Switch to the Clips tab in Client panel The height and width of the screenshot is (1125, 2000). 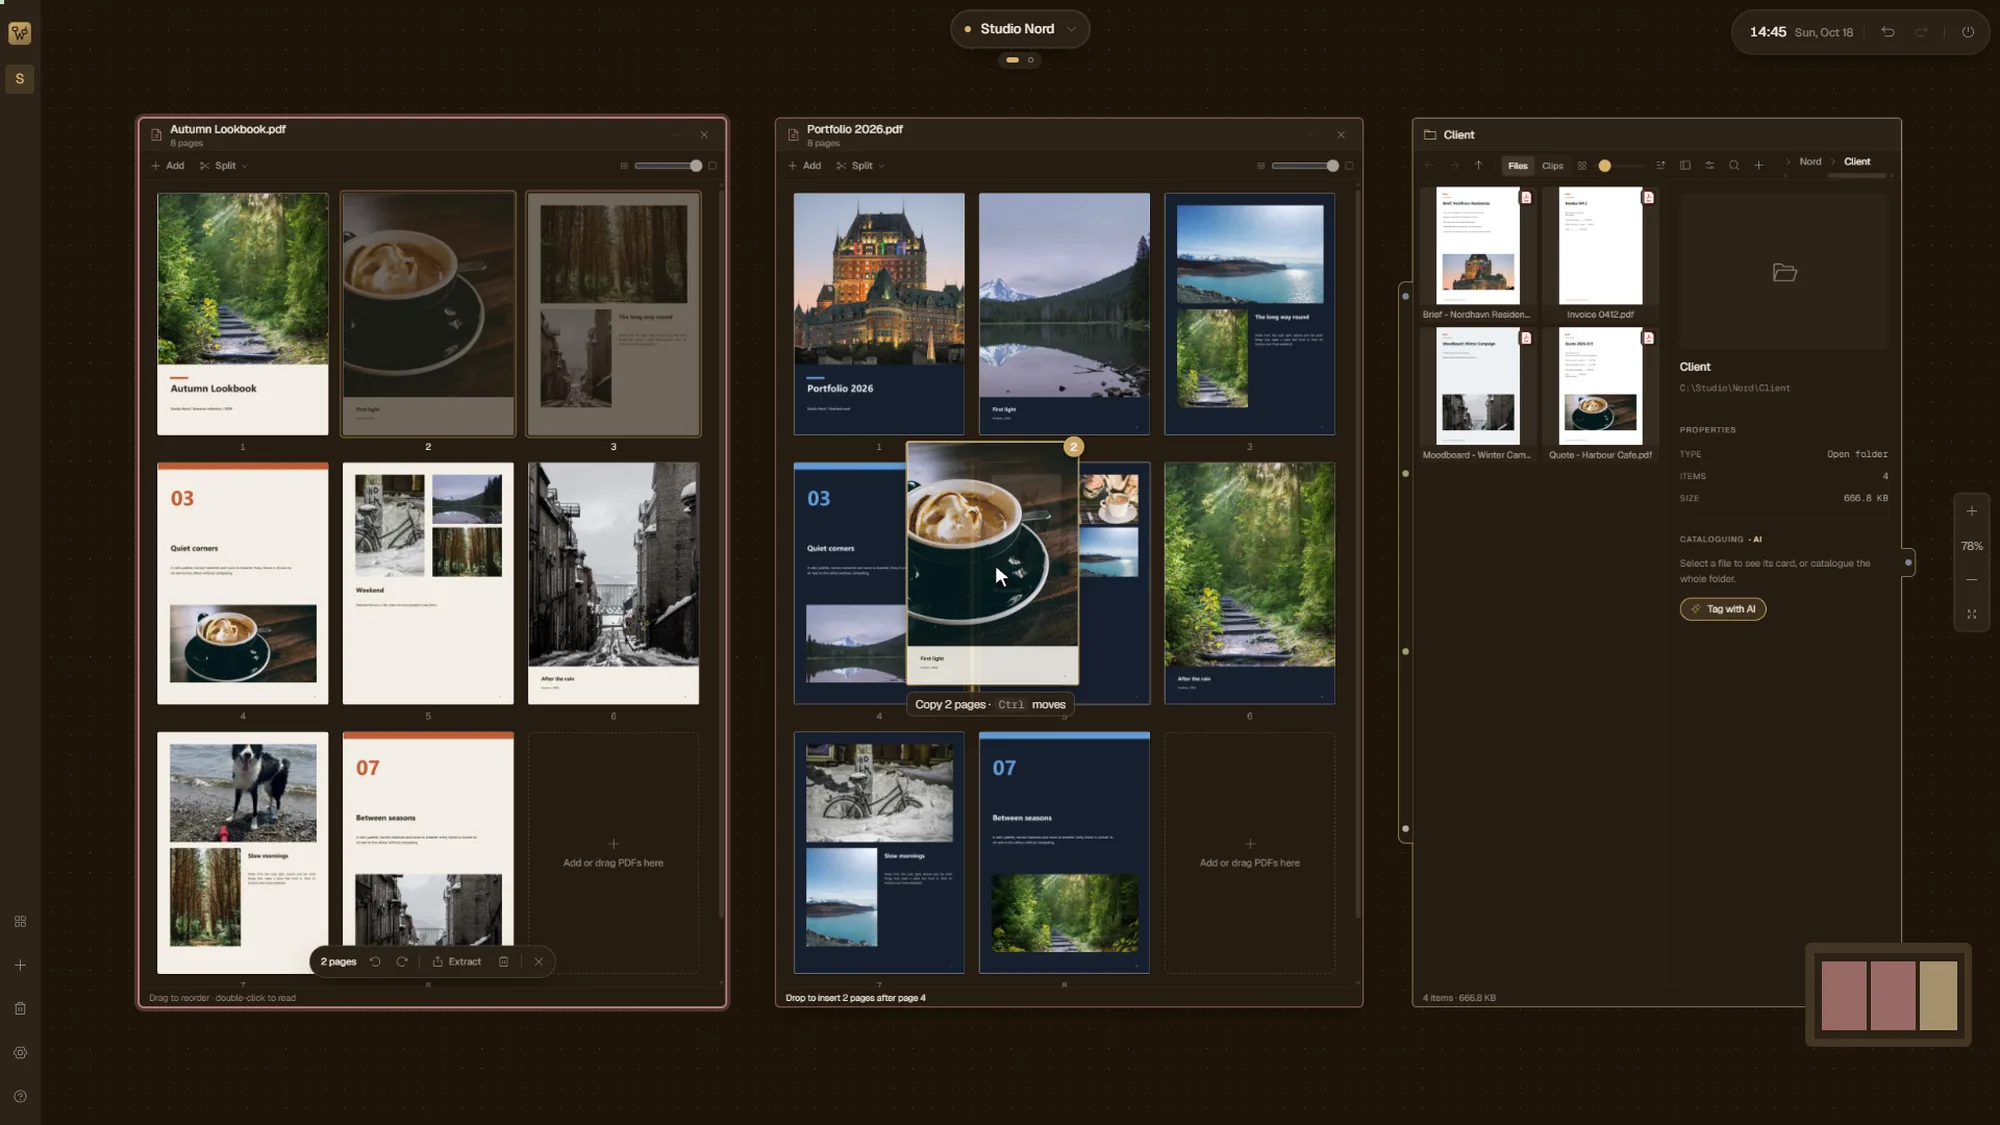coord(1552,166)
